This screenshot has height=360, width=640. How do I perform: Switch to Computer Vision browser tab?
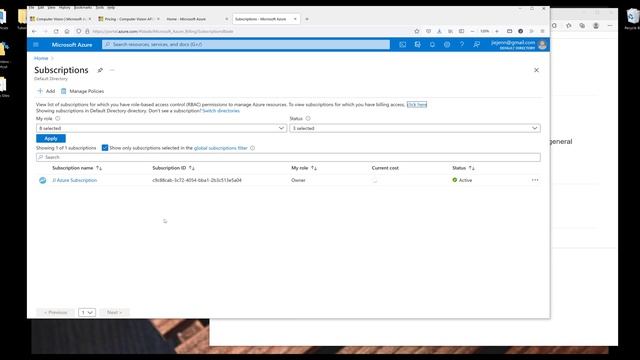[60, 19]
